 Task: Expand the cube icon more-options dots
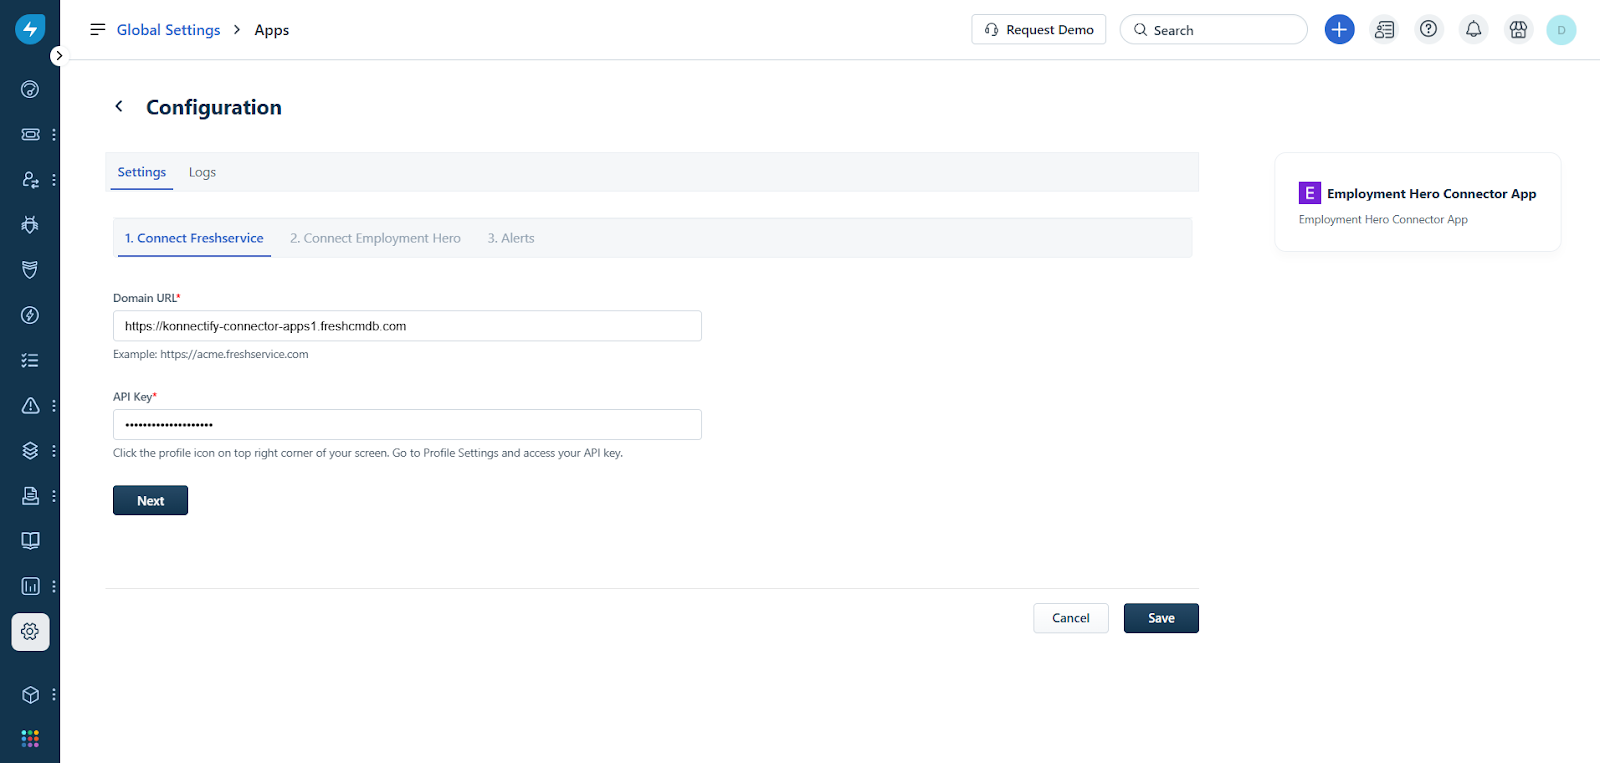[54, 695]
